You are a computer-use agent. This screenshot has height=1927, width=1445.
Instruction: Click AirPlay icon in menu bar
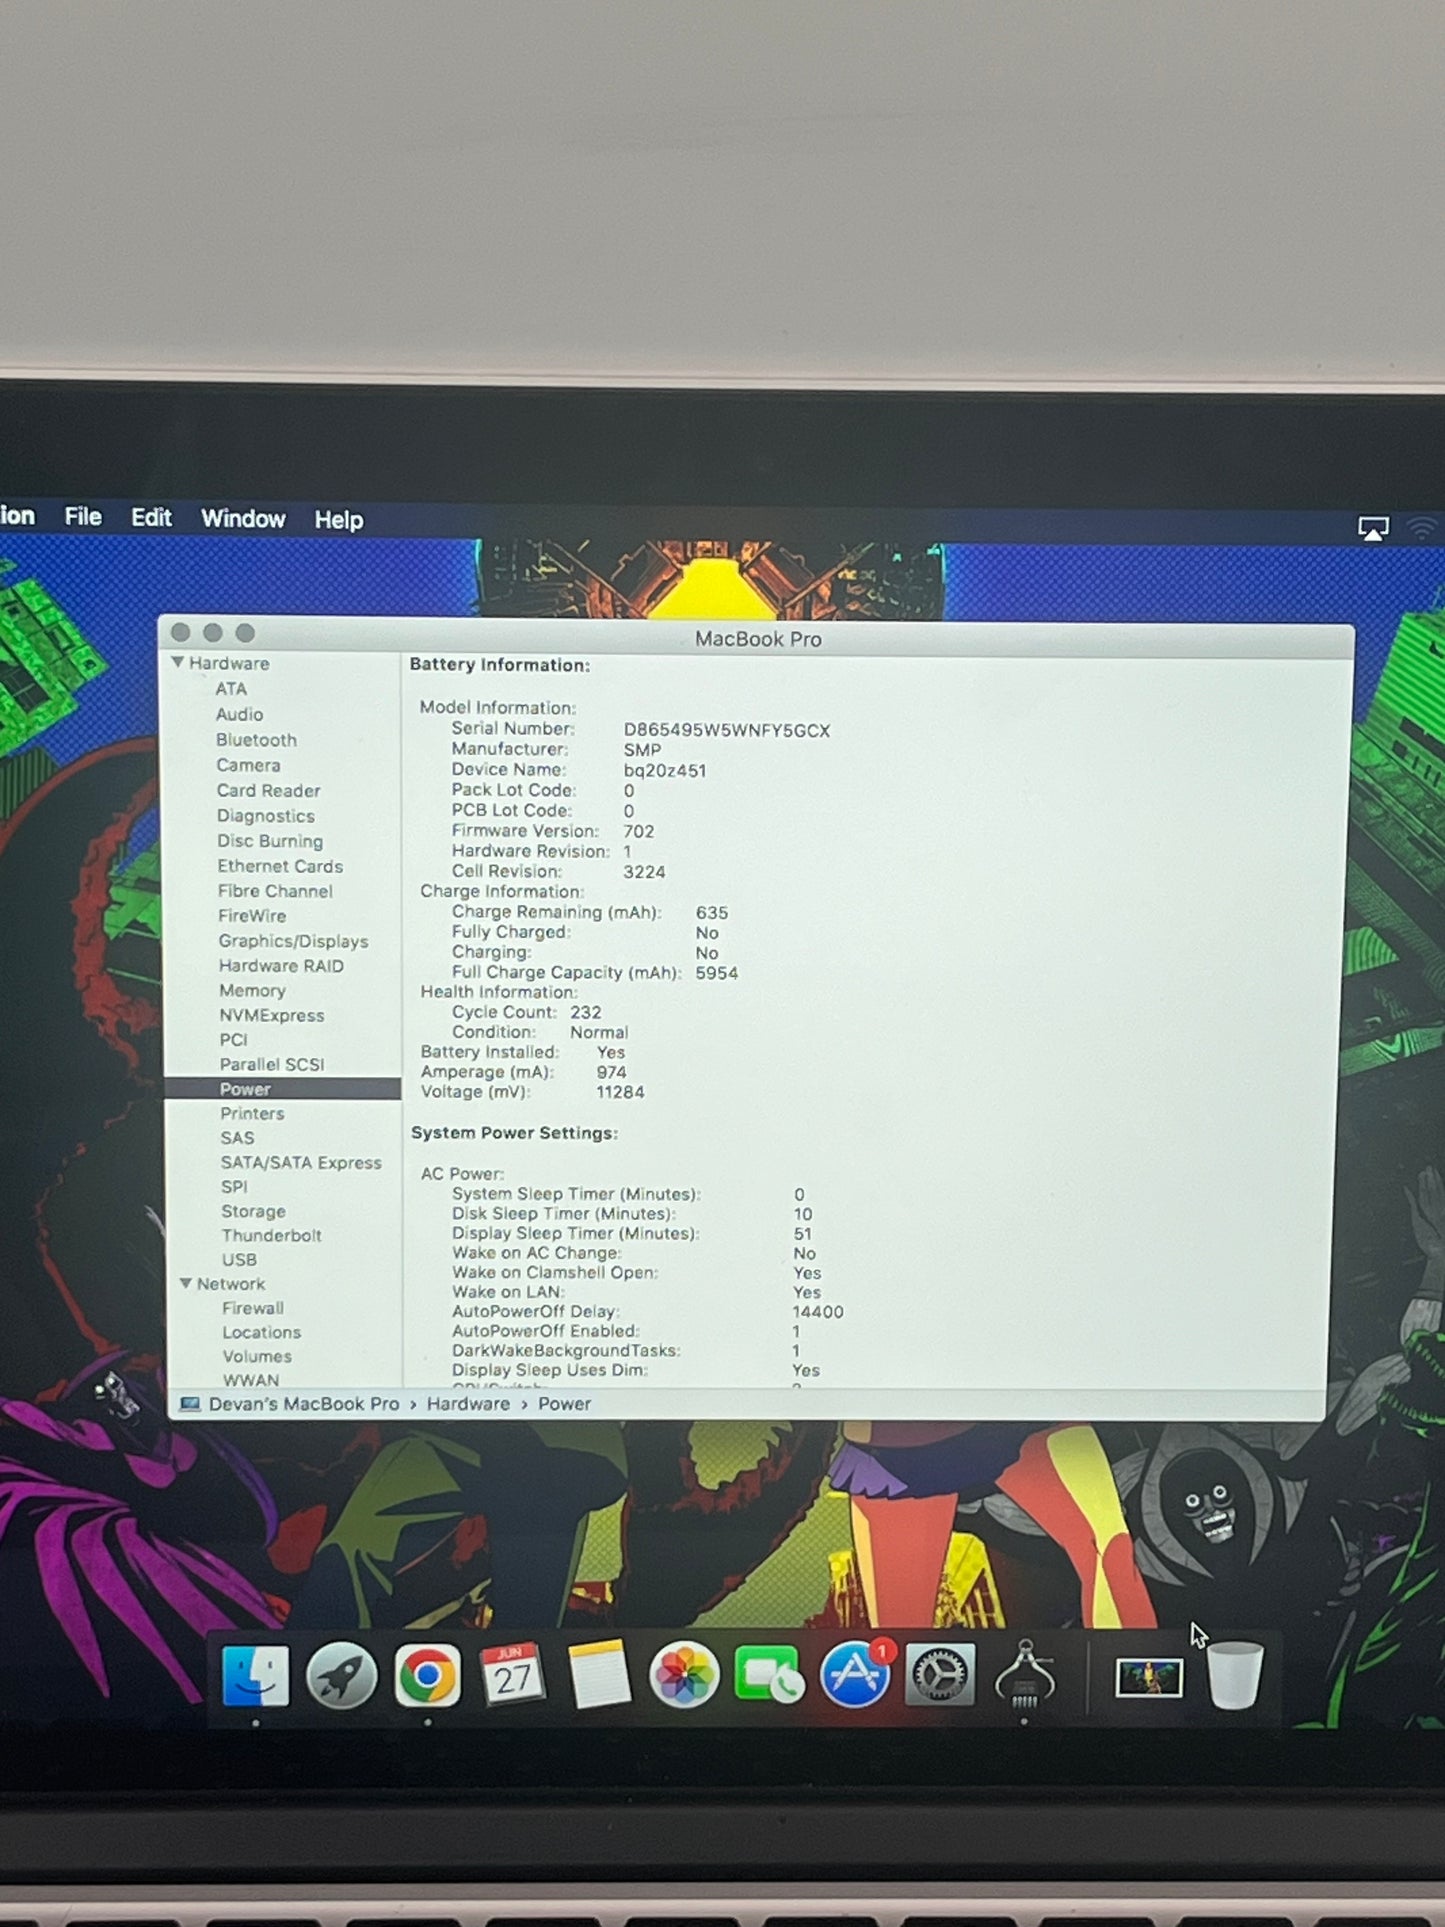pos(1373,528)
